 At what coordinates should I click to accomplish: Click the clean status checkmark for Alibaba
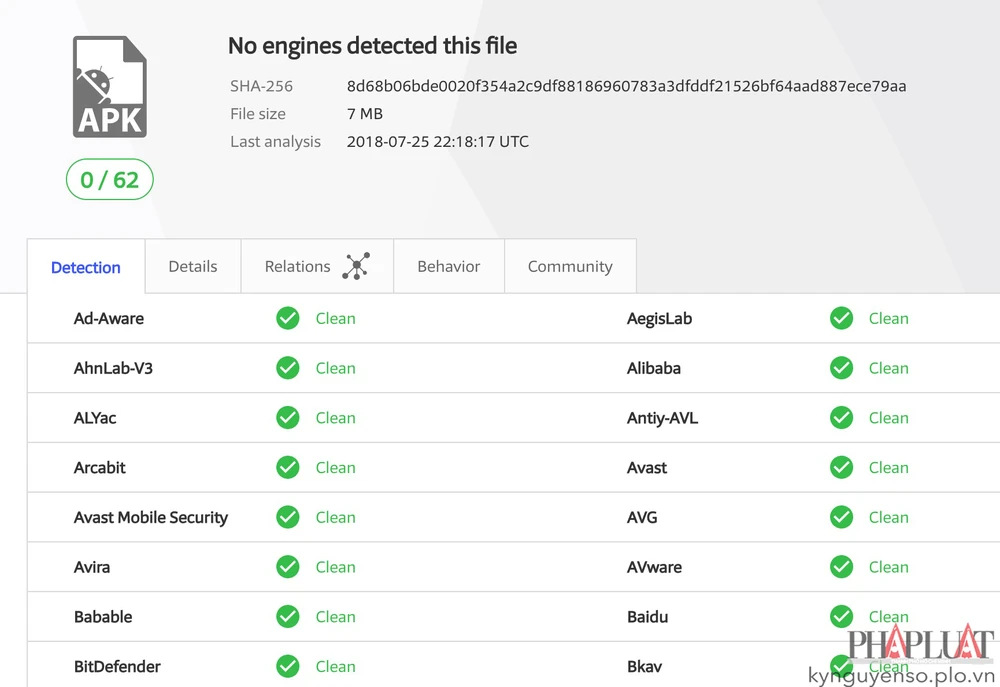point(841,368)
